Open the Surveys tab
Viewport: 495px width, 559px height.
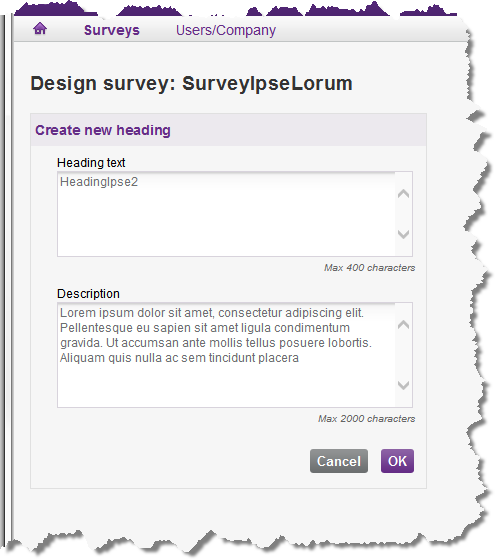112,30
